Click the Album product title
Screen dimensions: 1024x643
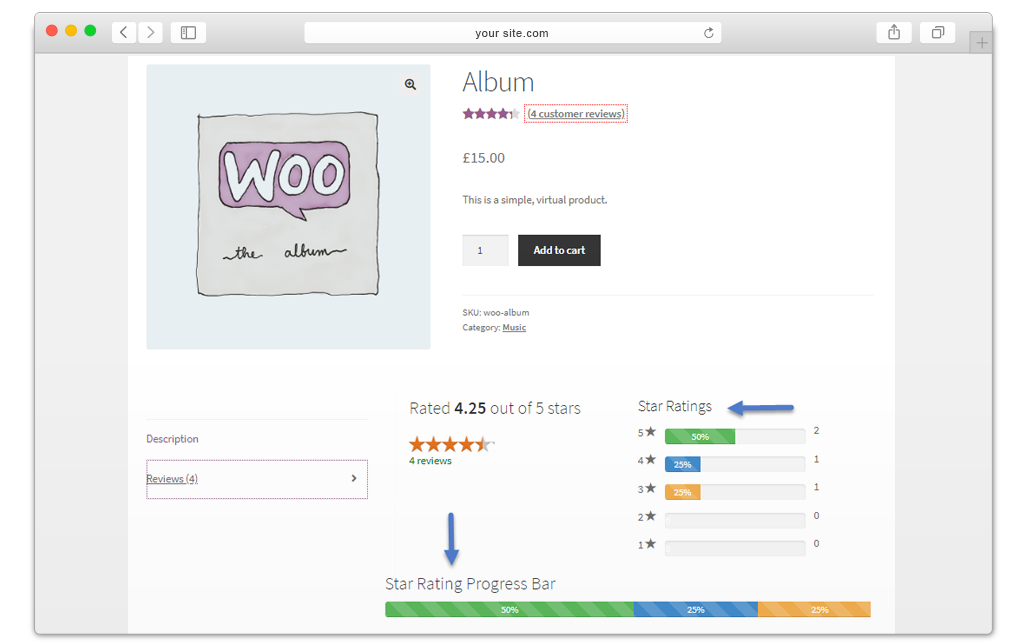(x=498, y=82)
